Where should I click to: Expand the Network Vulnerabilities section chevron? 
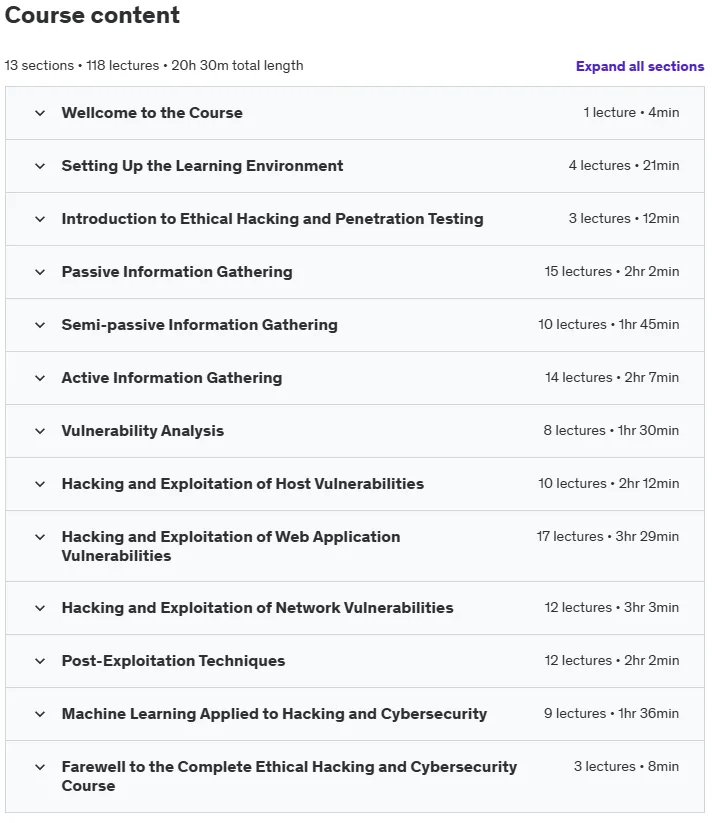click(x=40, y=608)
